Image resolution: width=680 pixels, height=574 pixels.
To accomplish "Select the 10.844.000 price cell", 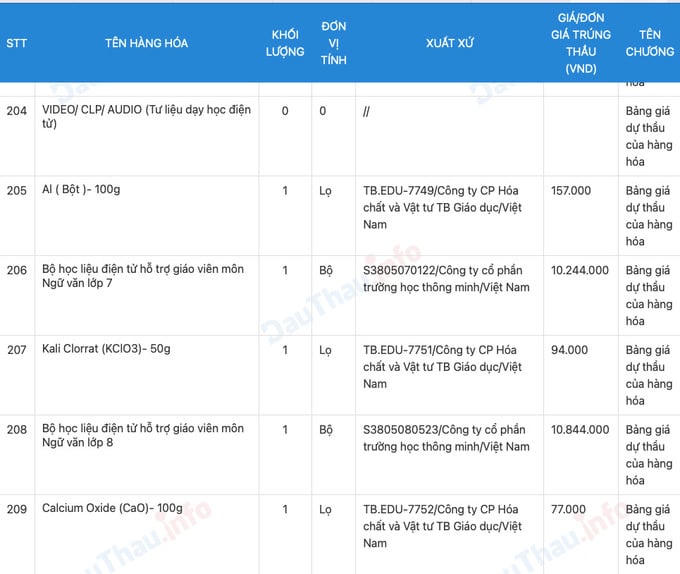I will 580,429.
